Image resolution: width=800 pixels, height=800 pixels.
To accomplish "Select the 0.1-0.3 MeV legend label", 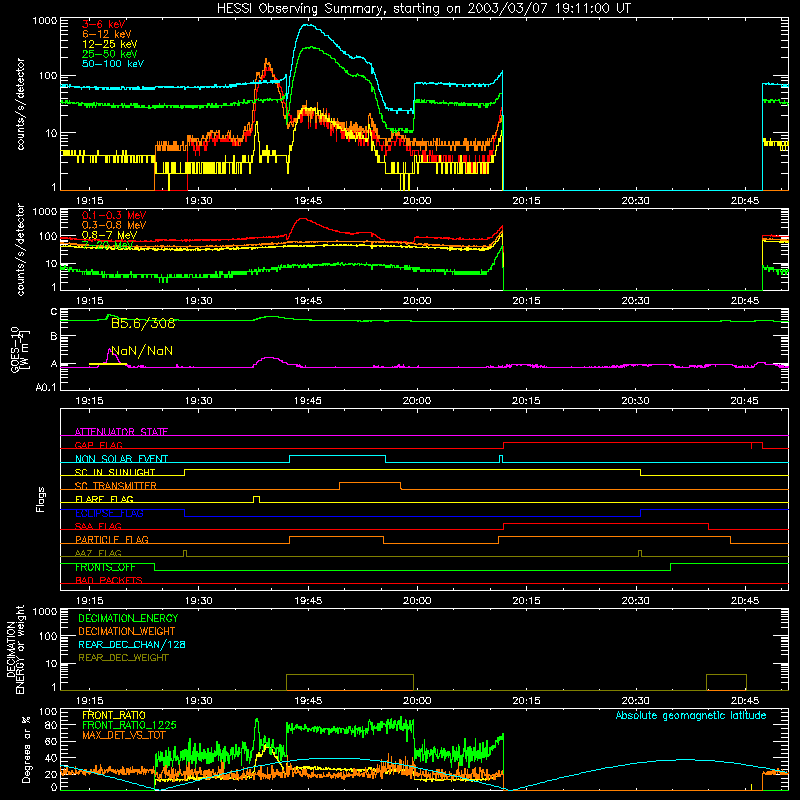I will pyautogui.click(x=114, y=215).
